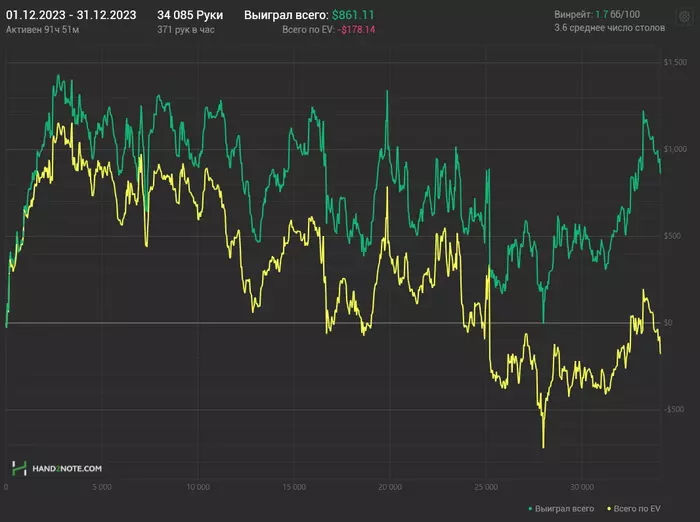This screenshot has width=700, height=522.
Task: Click the 5 000 mark on the x-axis
Action: click(102, 488)
